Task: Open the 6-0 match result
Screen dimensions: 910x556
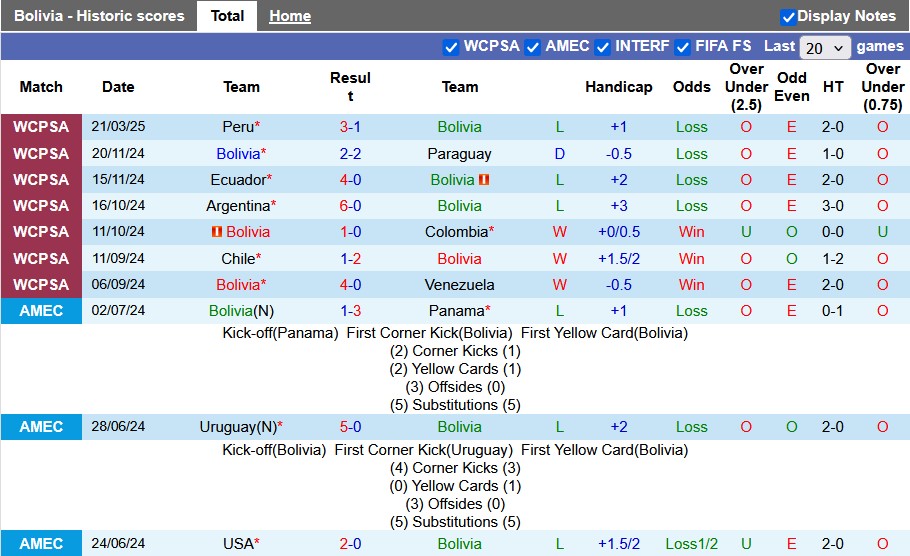Action: (350, 206)
